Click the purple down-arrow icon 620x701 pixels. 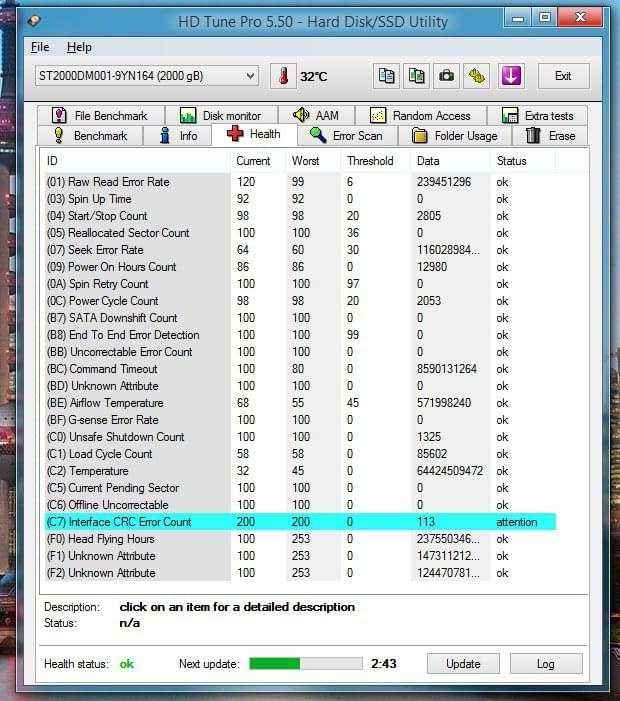pos(511,76)
